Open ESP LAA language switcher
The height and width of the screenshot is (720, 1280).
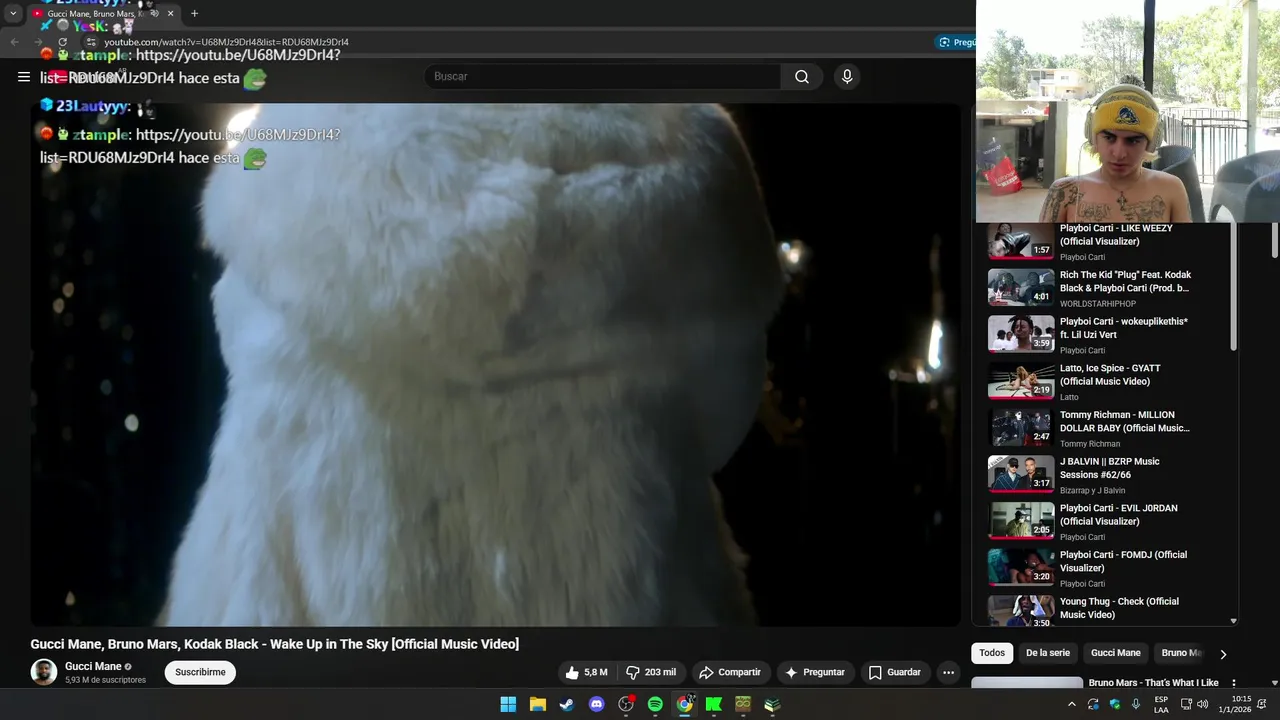click(1161, 704)
